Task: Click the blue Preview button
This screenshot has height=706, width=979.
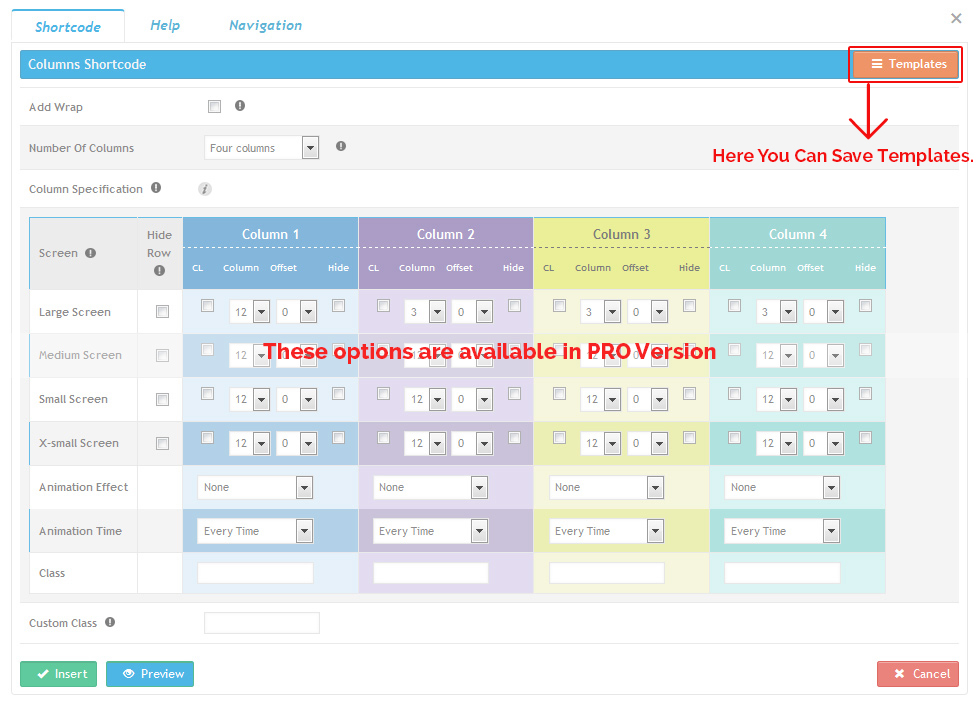Action: tap(150, 674)
